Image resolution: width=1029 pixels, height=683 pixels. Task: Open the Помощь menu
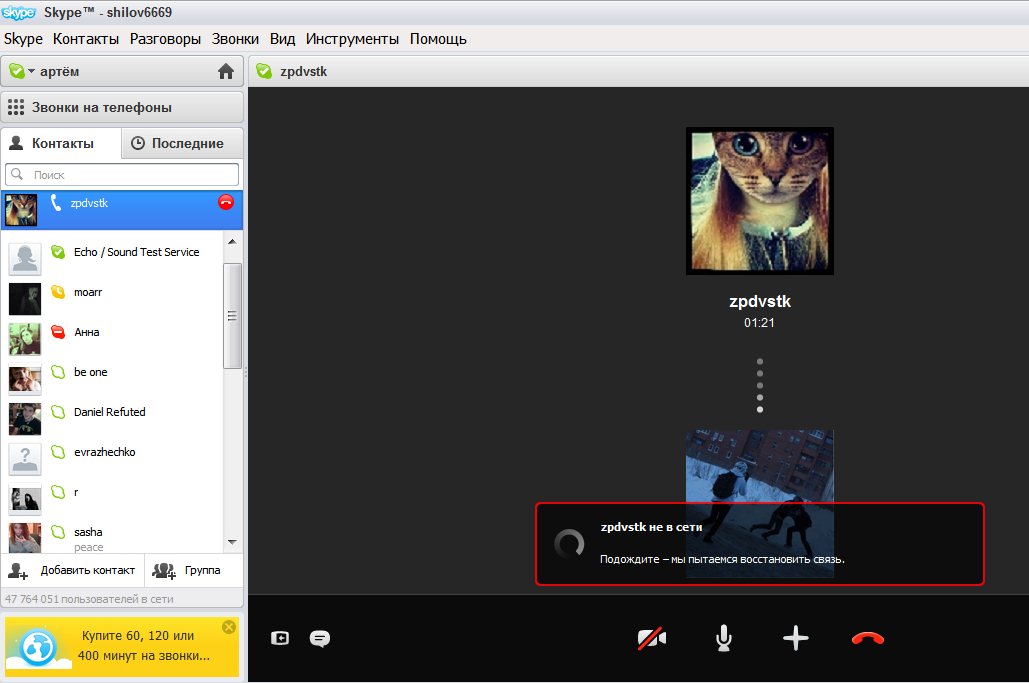[x=438, y=39]
